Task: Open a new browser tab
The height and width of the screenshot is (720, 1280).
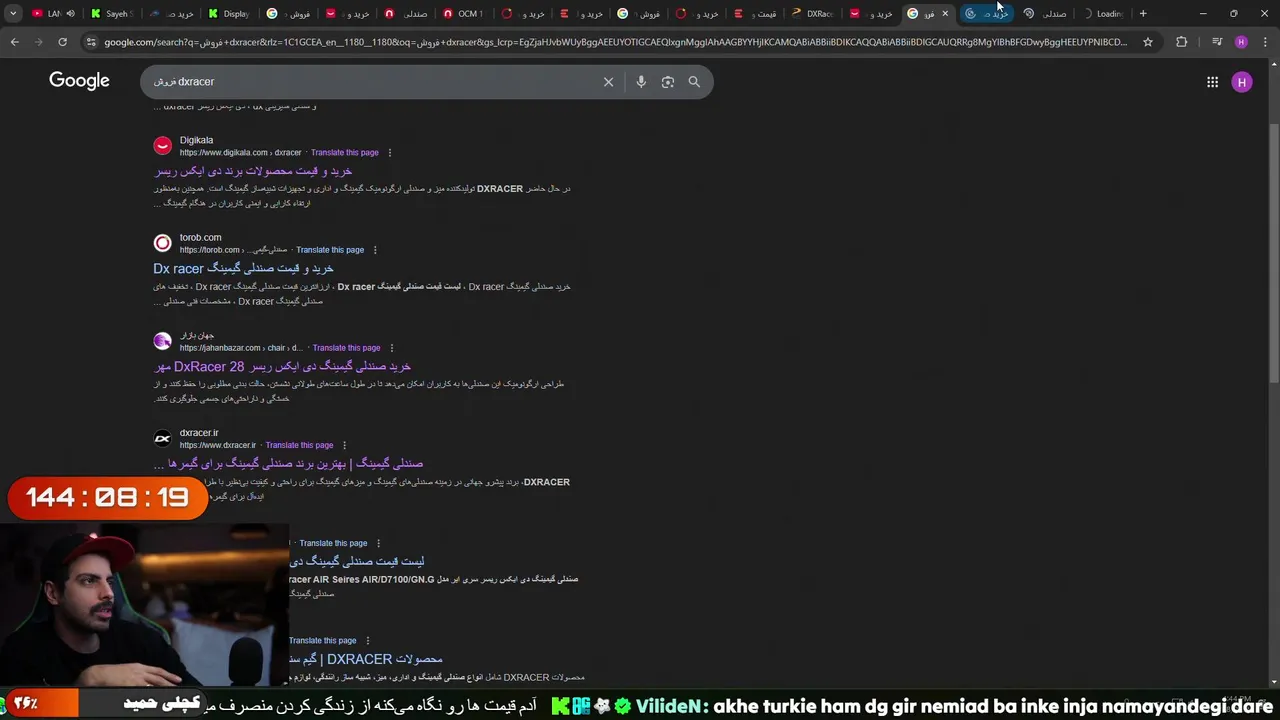Action: point(1143,14)
